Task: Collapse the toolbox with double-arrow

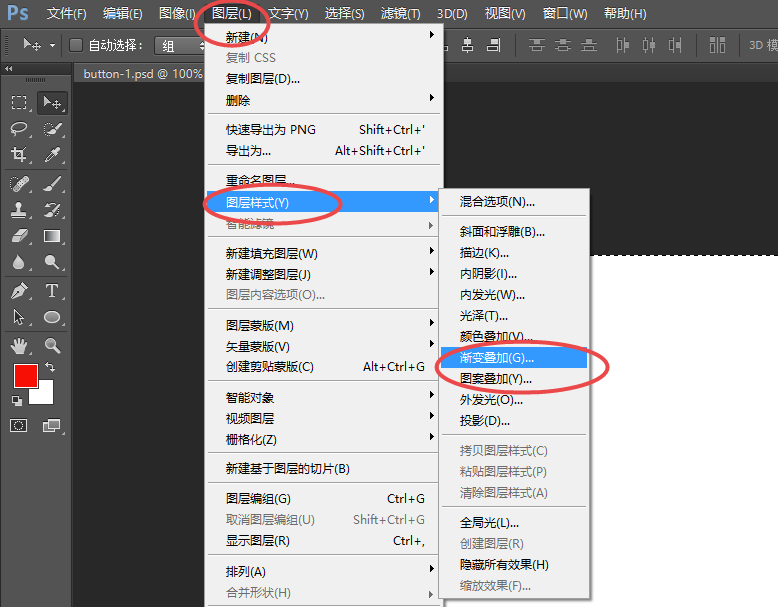Action: (9, 68)
